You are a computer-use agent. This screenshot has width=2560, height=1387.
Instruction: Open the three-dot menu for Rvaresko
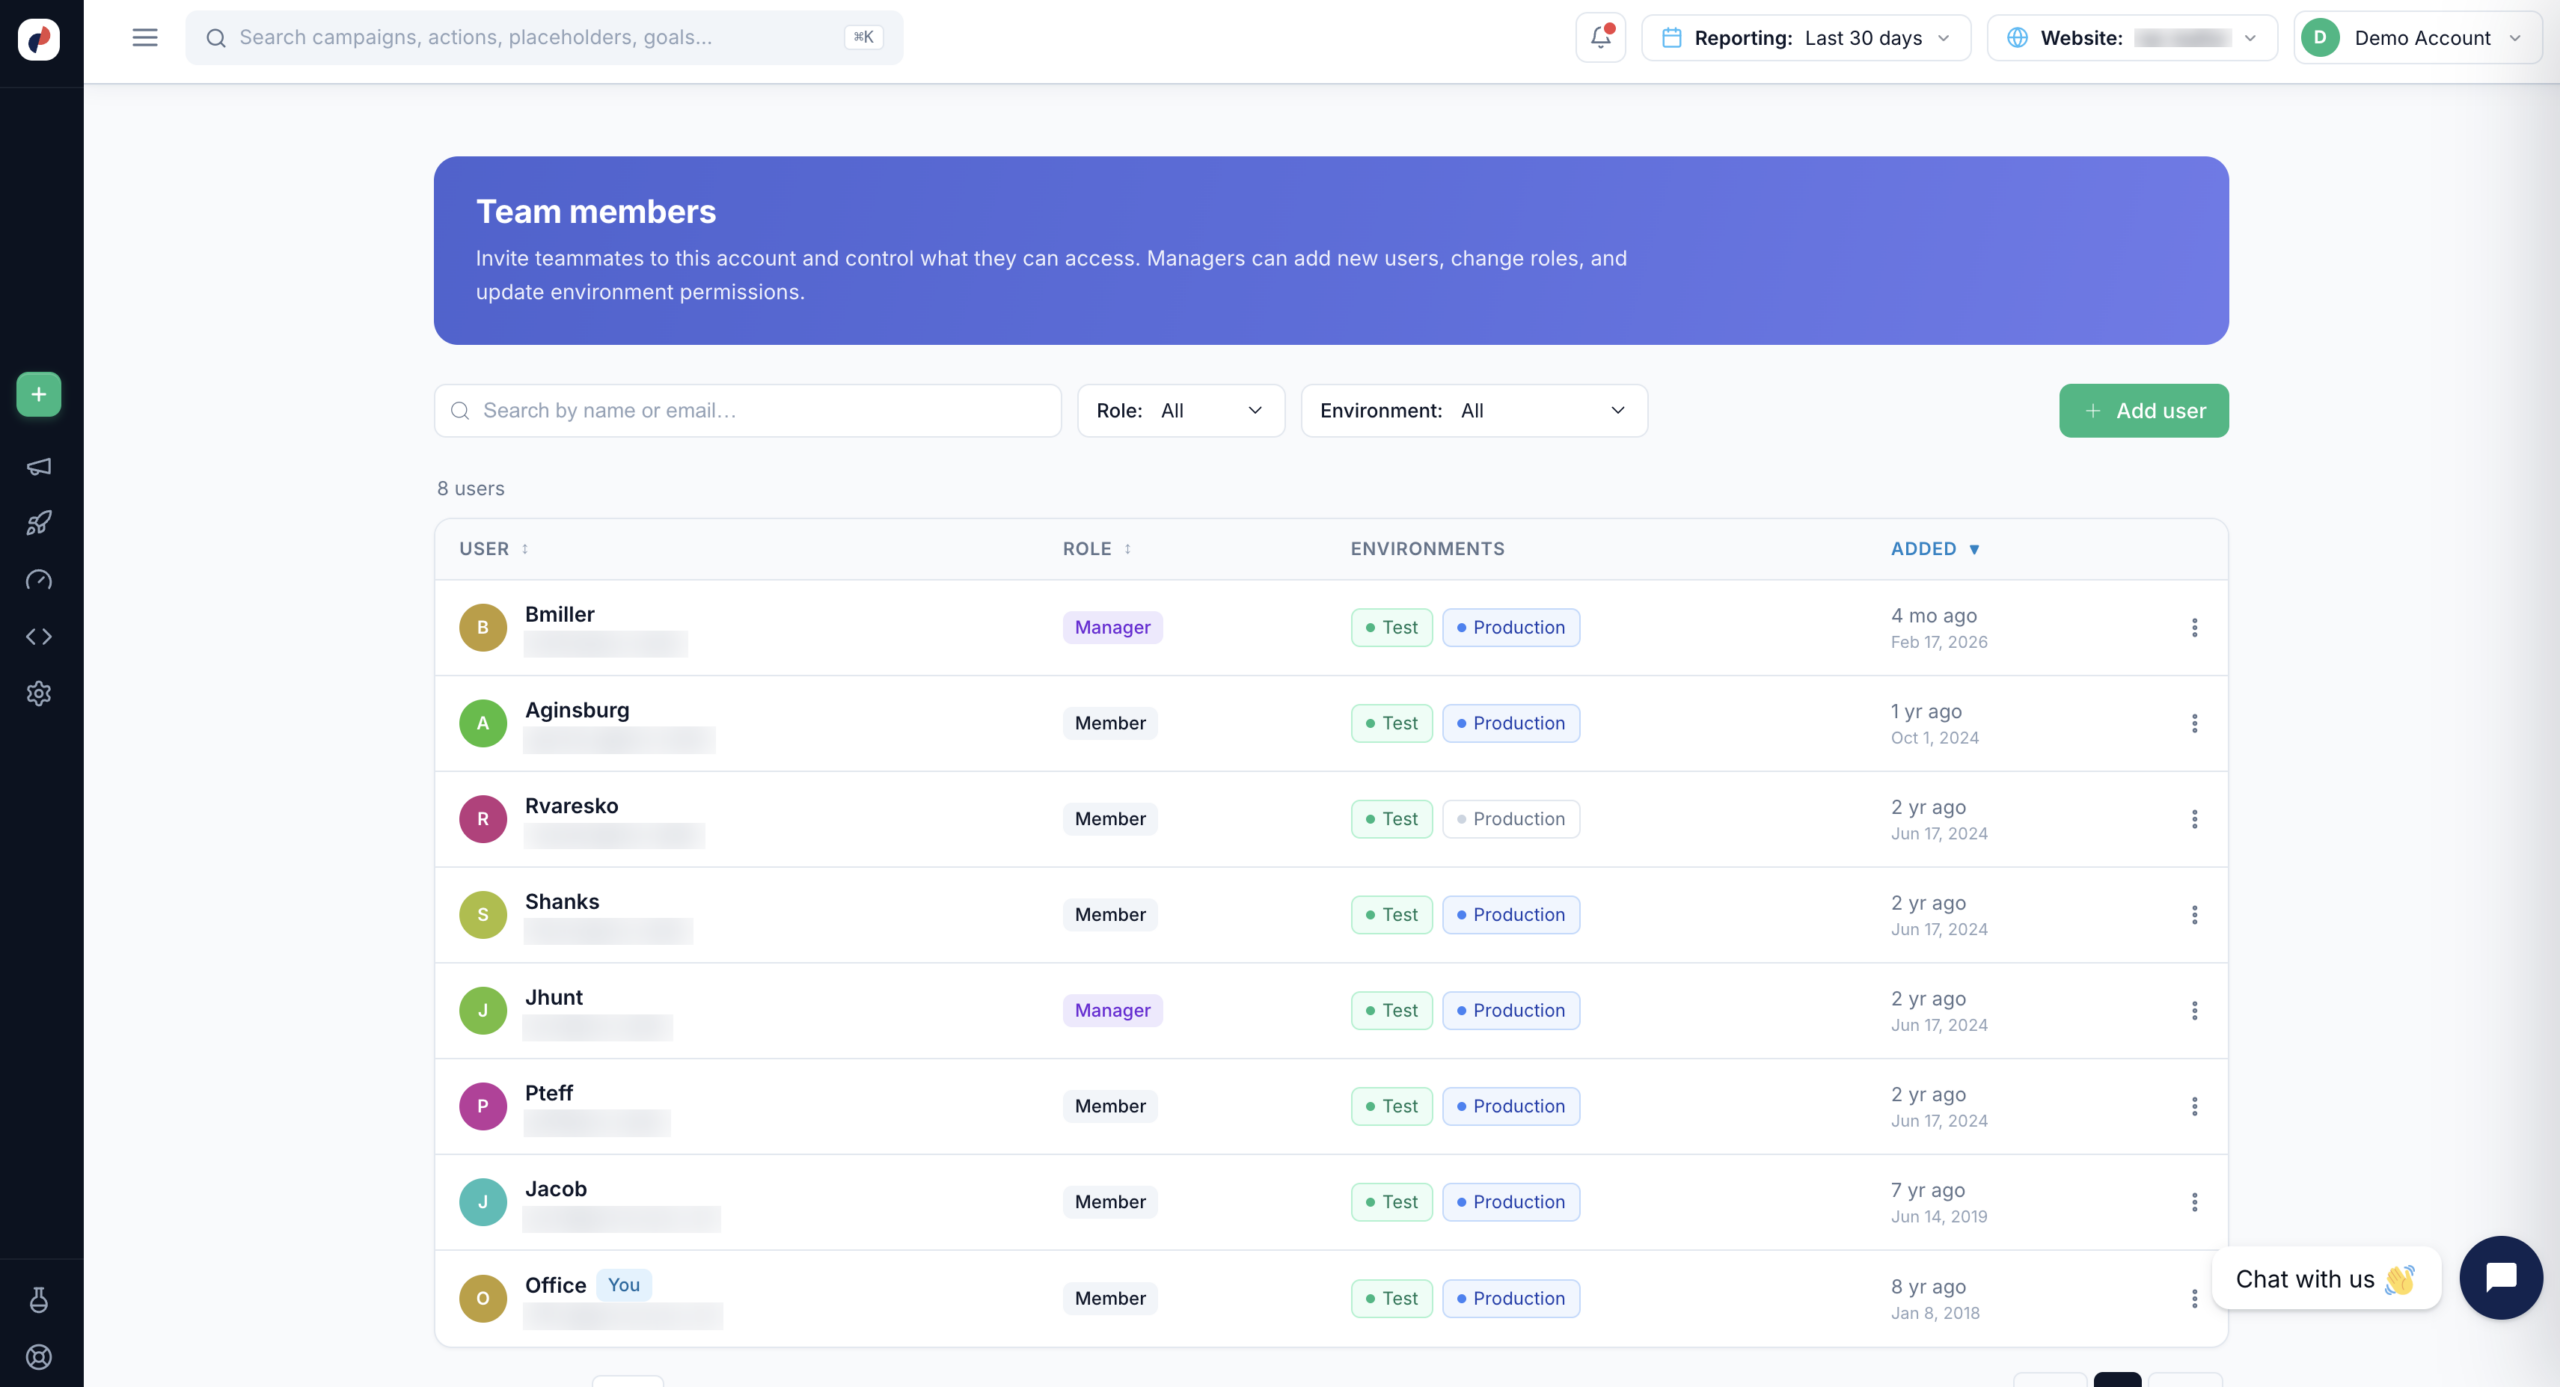[2194, 819]
